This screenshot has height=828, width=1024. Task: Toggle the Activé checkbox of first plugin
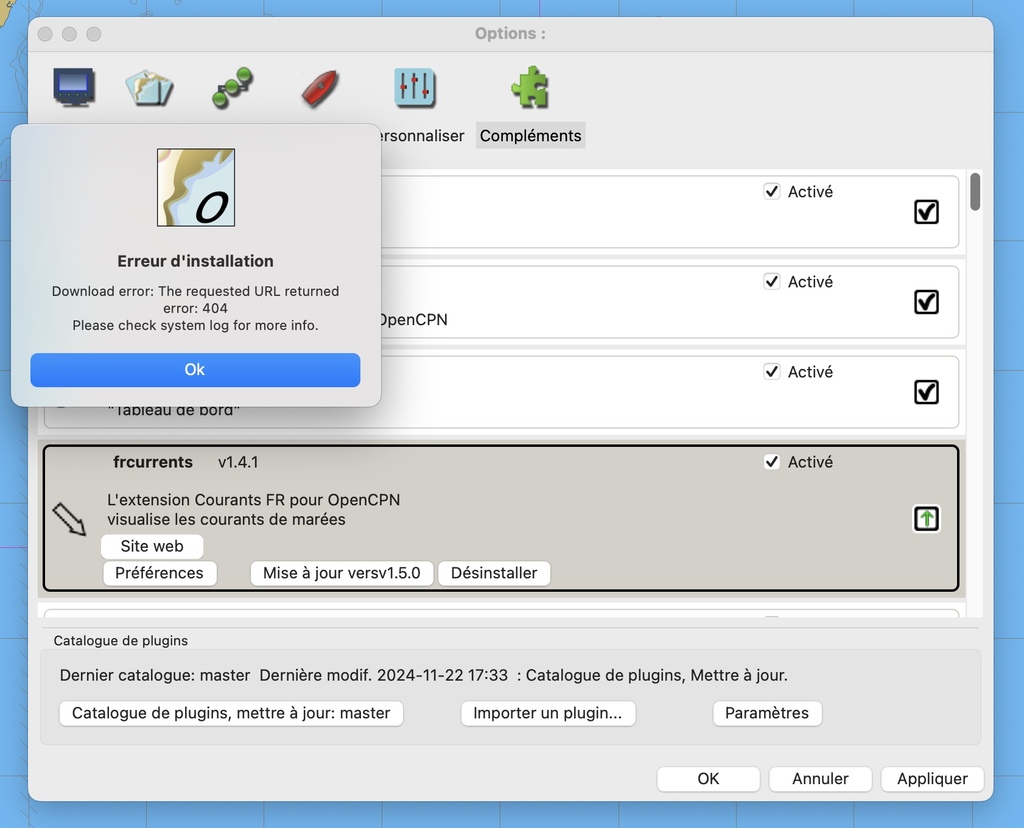pyautogui.click(x=771, y=191)
